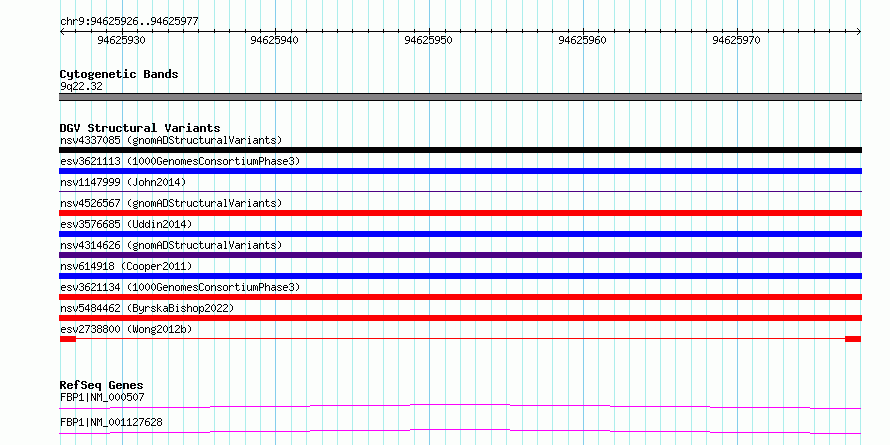Viewport: 890px width, 445px height.
Task: Click the dark purple nsv4314626 variant bar
Action: (x=460, y=255)
